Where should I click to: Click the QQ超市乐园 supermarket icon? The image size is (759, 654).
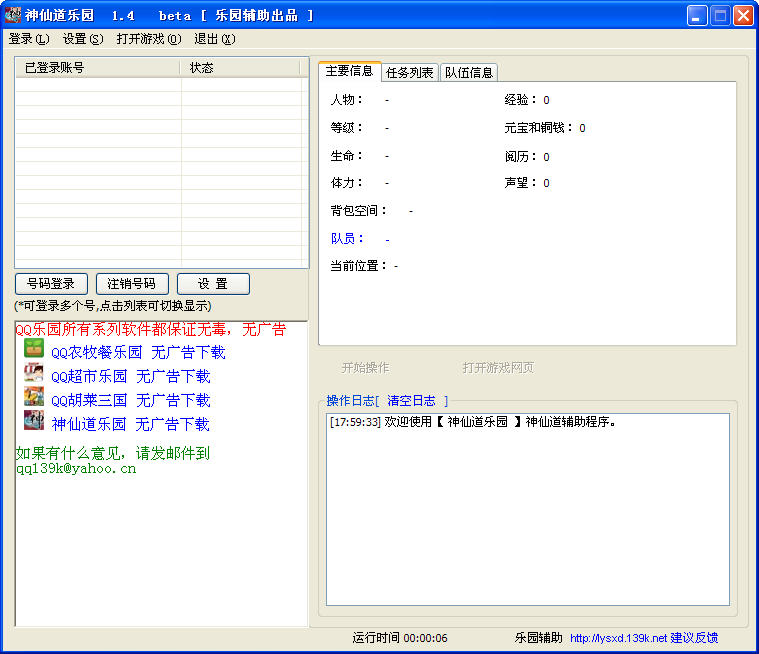[x=34, y=373]
